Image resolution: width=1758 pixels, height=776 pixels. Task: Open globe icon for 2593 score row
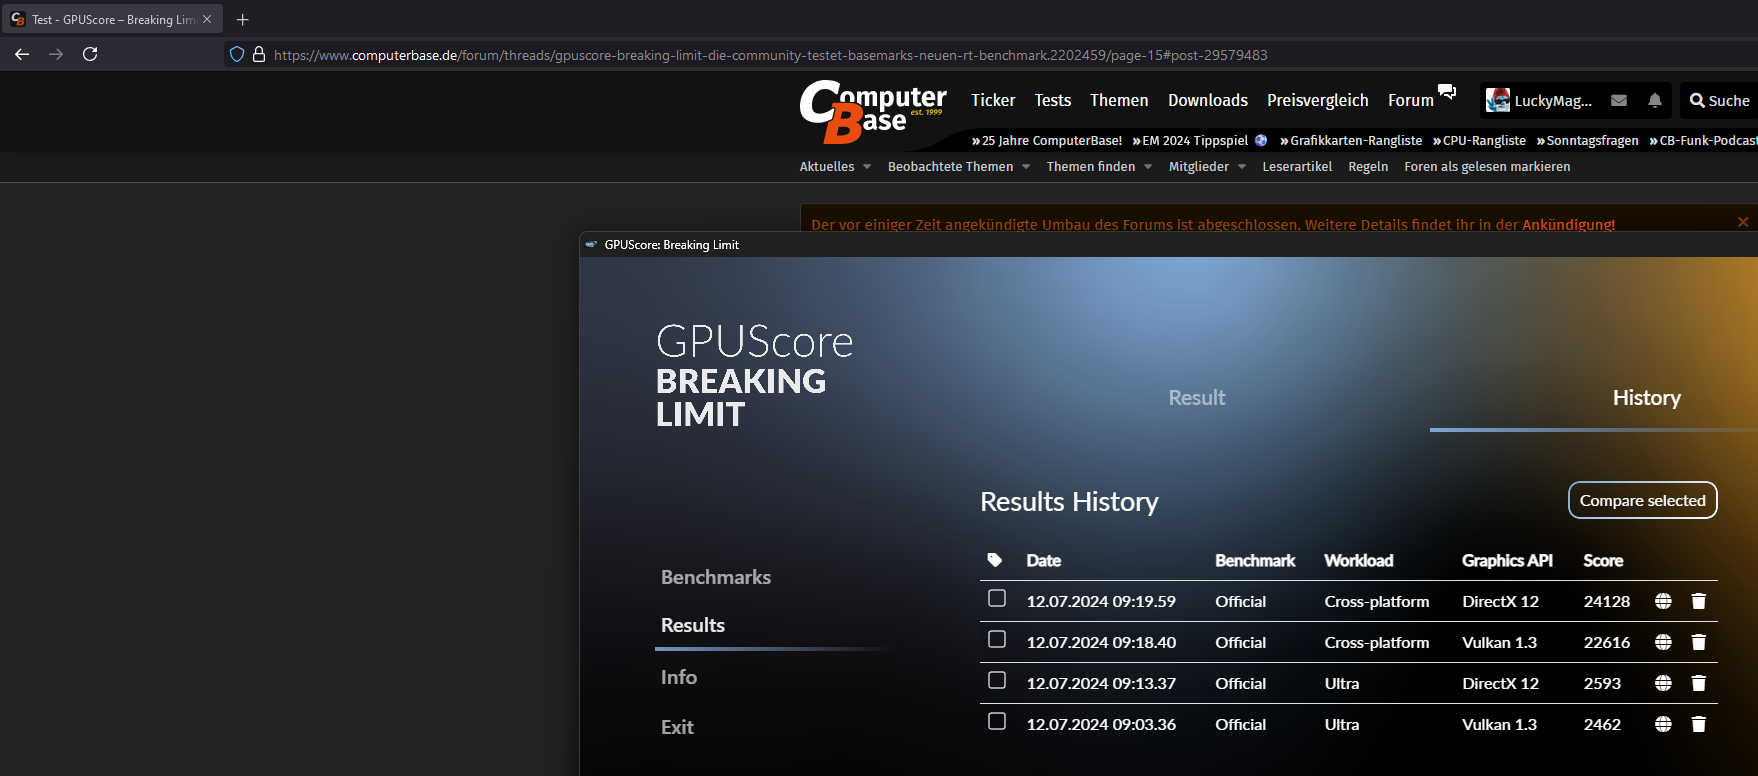click(x=1663, y=683)
